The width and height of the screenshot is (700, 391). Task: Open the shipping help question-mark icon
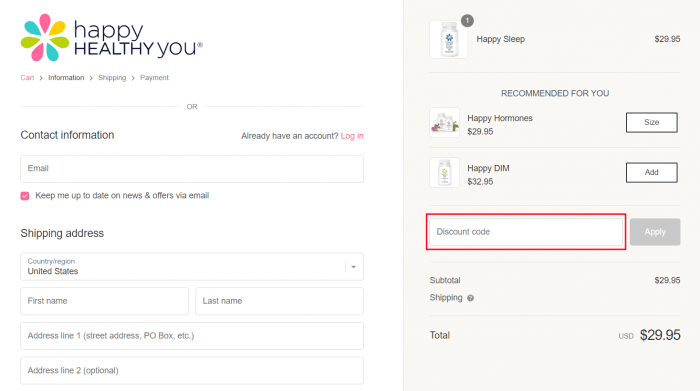[x=470, y=298]
